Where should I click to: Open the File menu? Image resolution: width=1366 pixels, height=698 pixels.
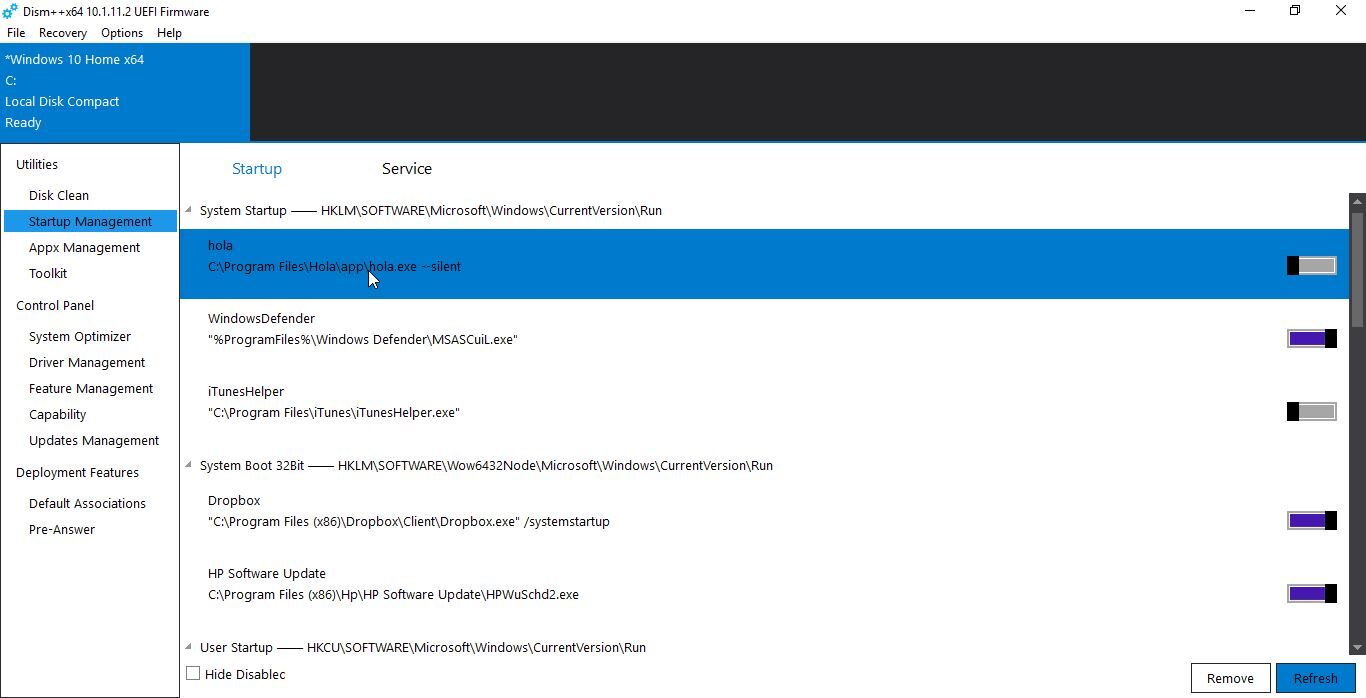pos(16,33)
